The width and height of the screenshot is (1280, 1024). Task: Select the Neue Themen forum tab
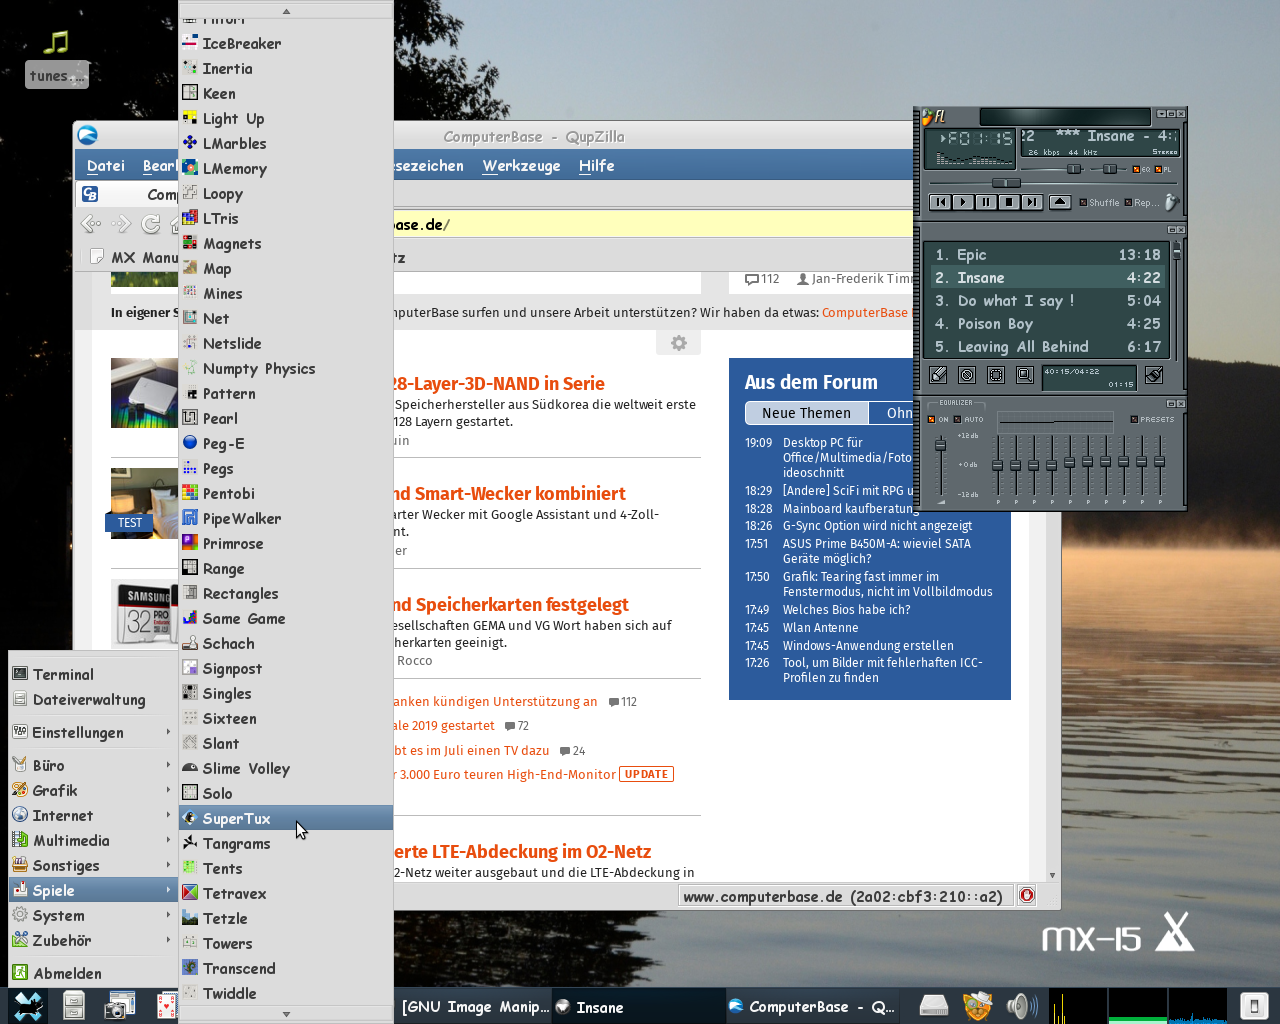[x=806, y=413]
